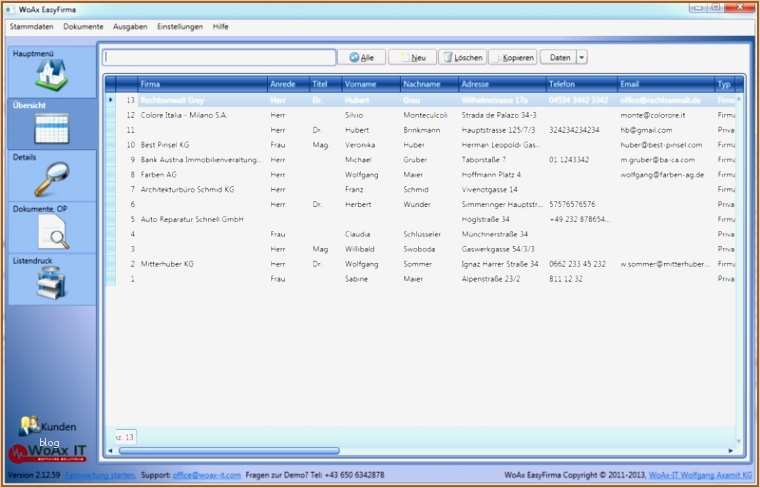Click the selected row 13 indicator arrow
Viewport: 760px width, 488px height.
pos(111,100)
